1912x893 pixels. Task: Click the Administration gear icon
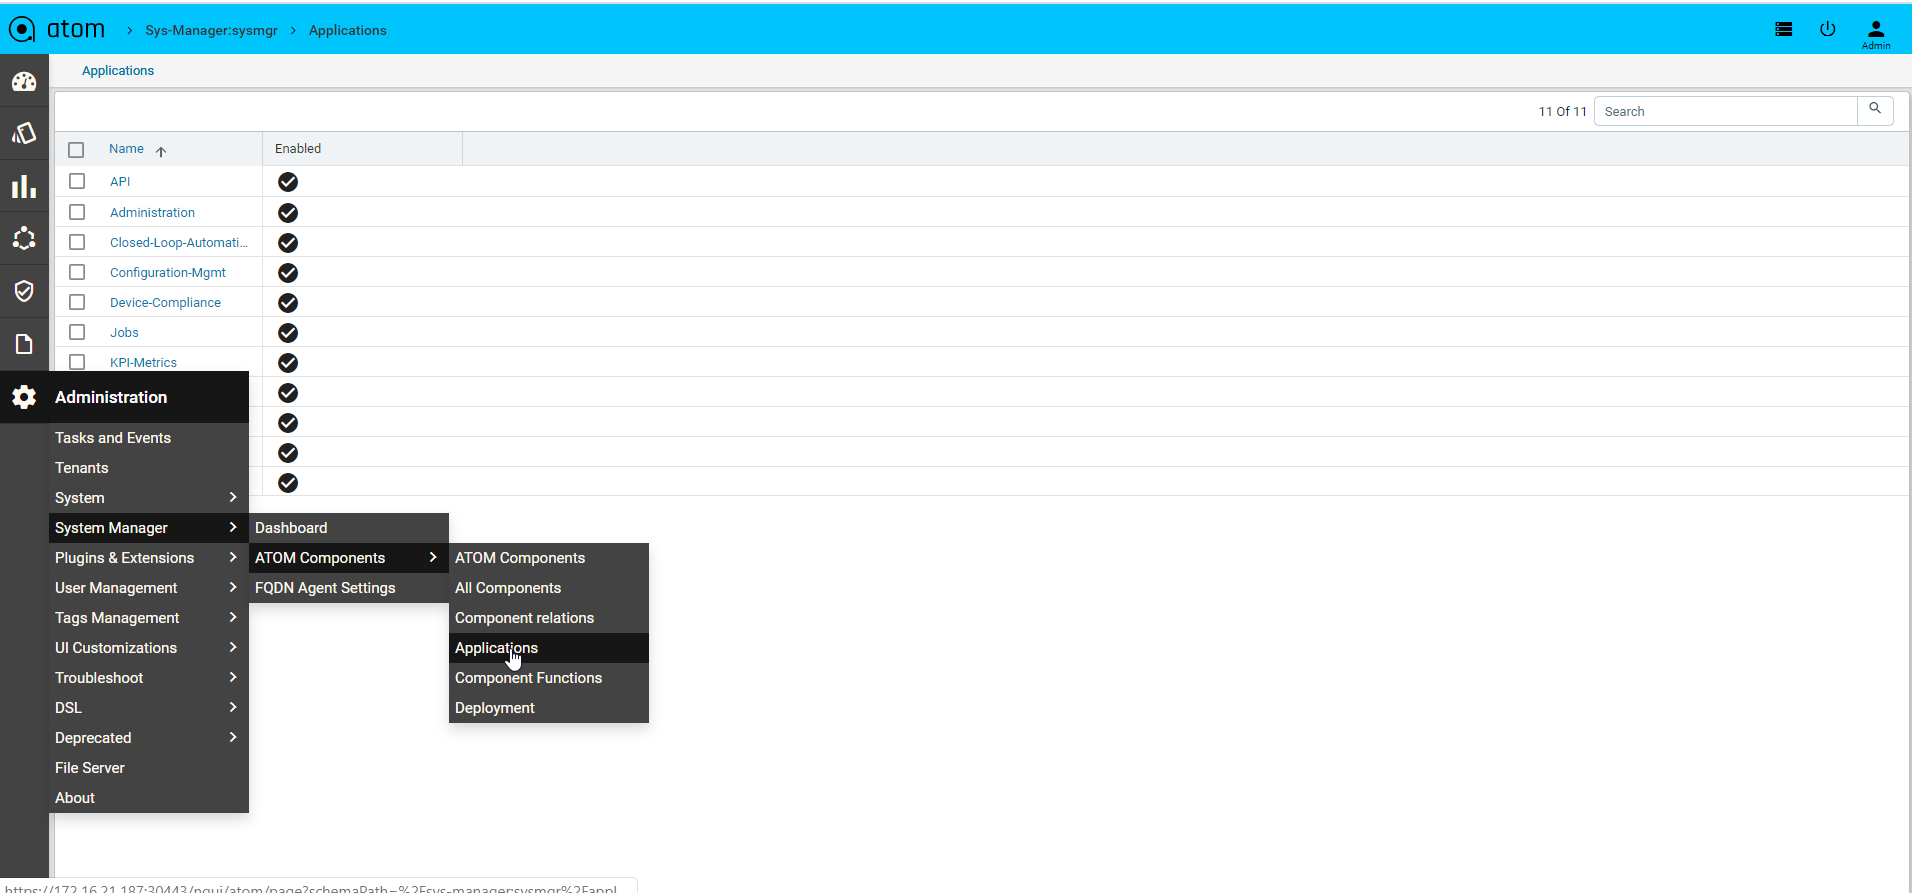[24, 397]
